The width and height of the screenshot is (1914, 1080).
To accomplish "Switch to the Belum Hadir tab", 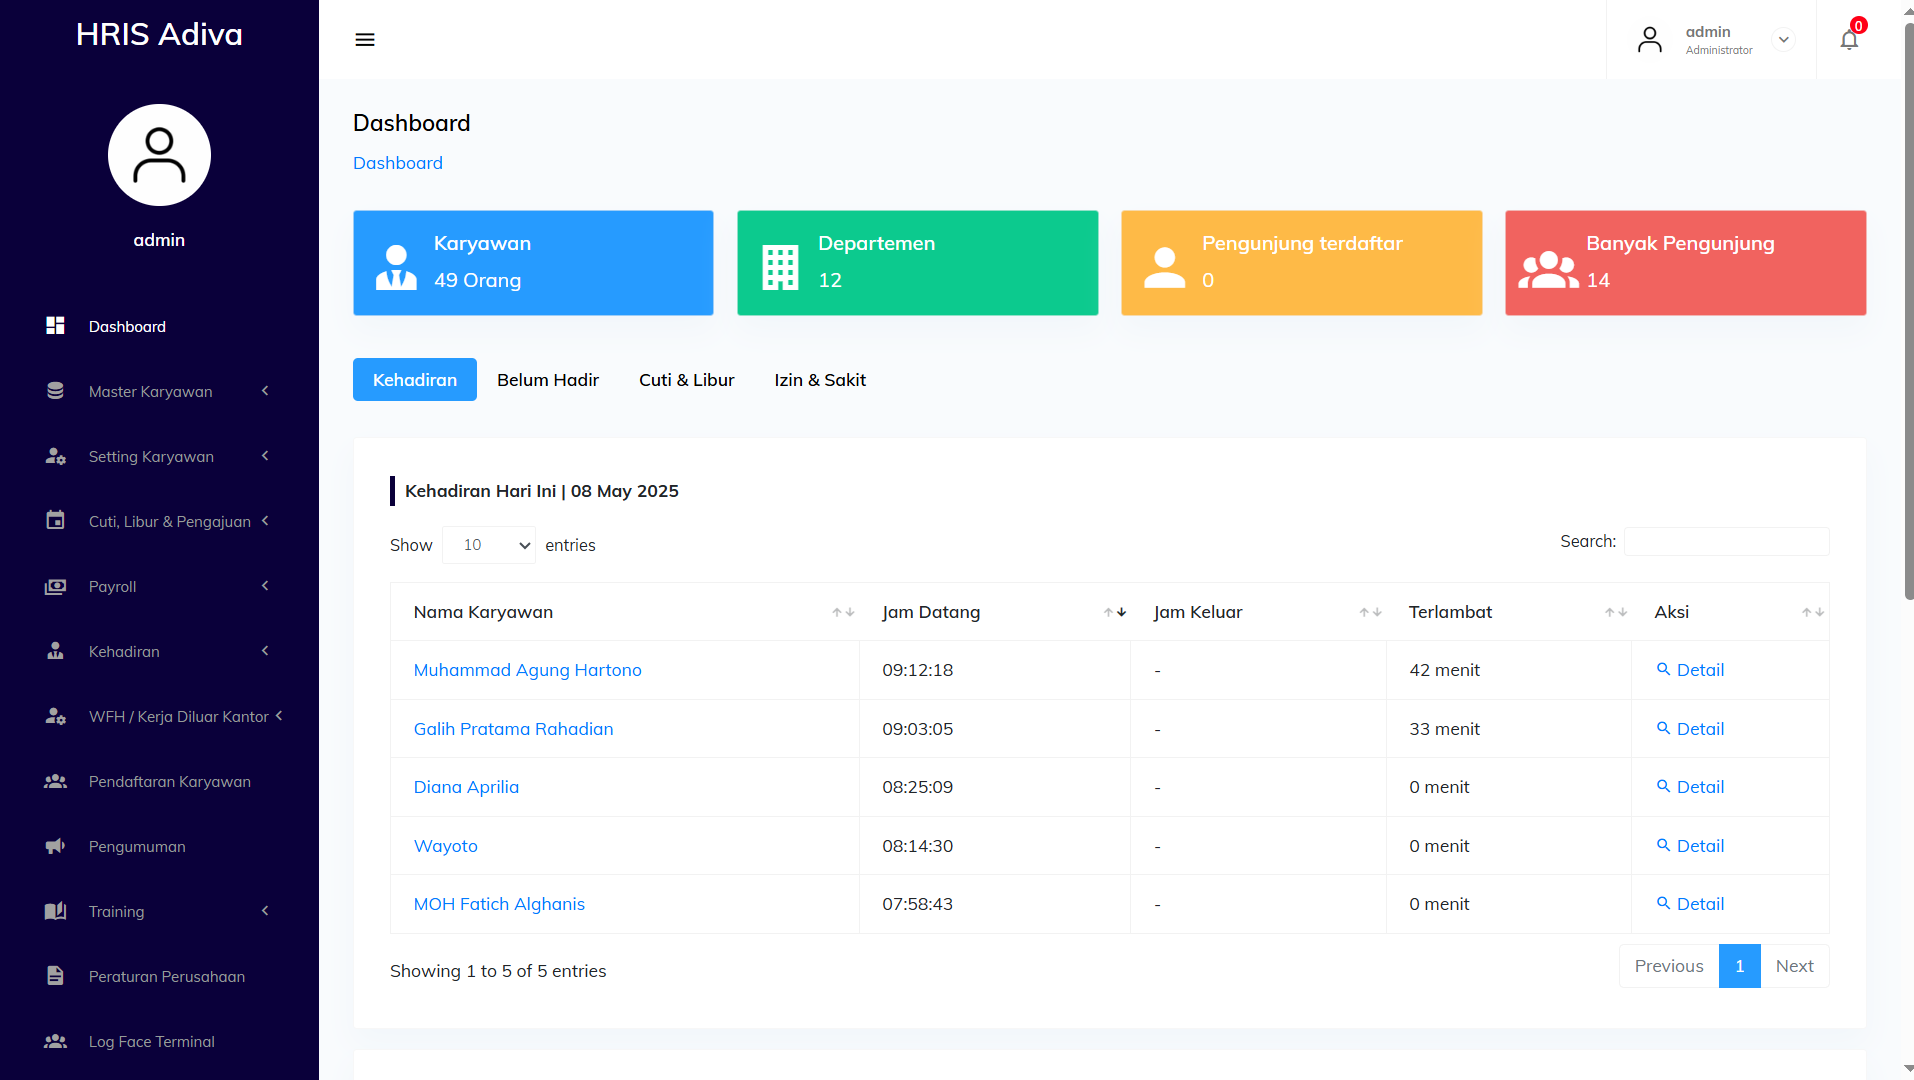I will (x=547, y=380).
